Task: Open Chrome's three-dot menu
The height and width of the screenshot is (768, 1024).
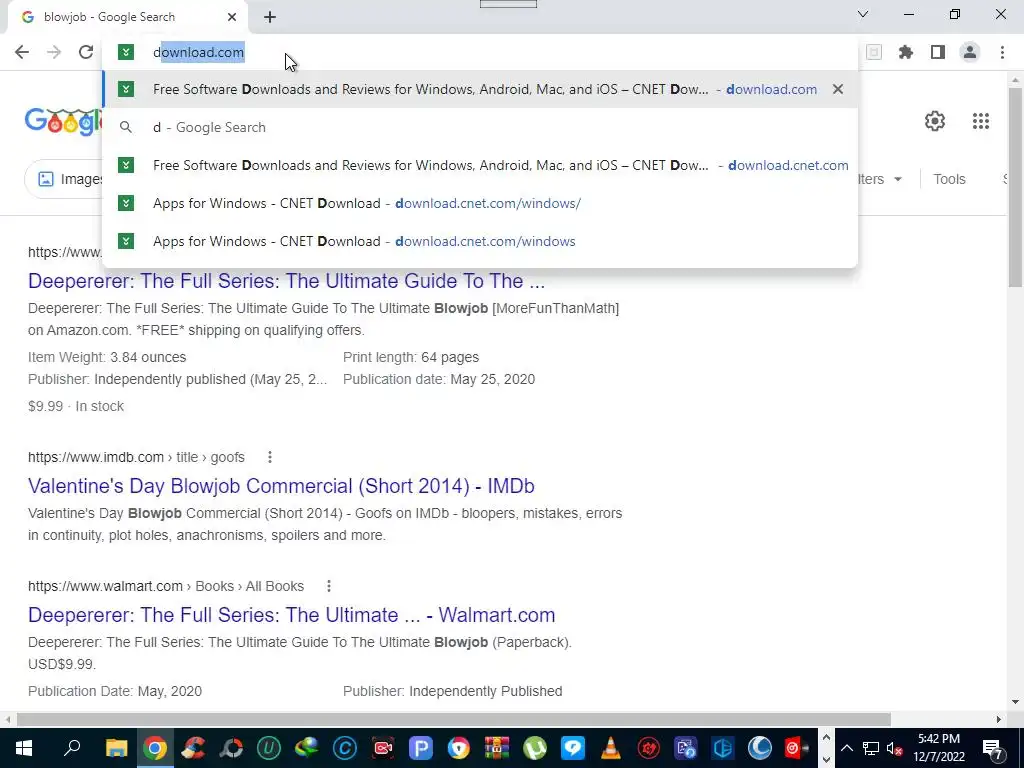Action: click(x=1002, y=52)
